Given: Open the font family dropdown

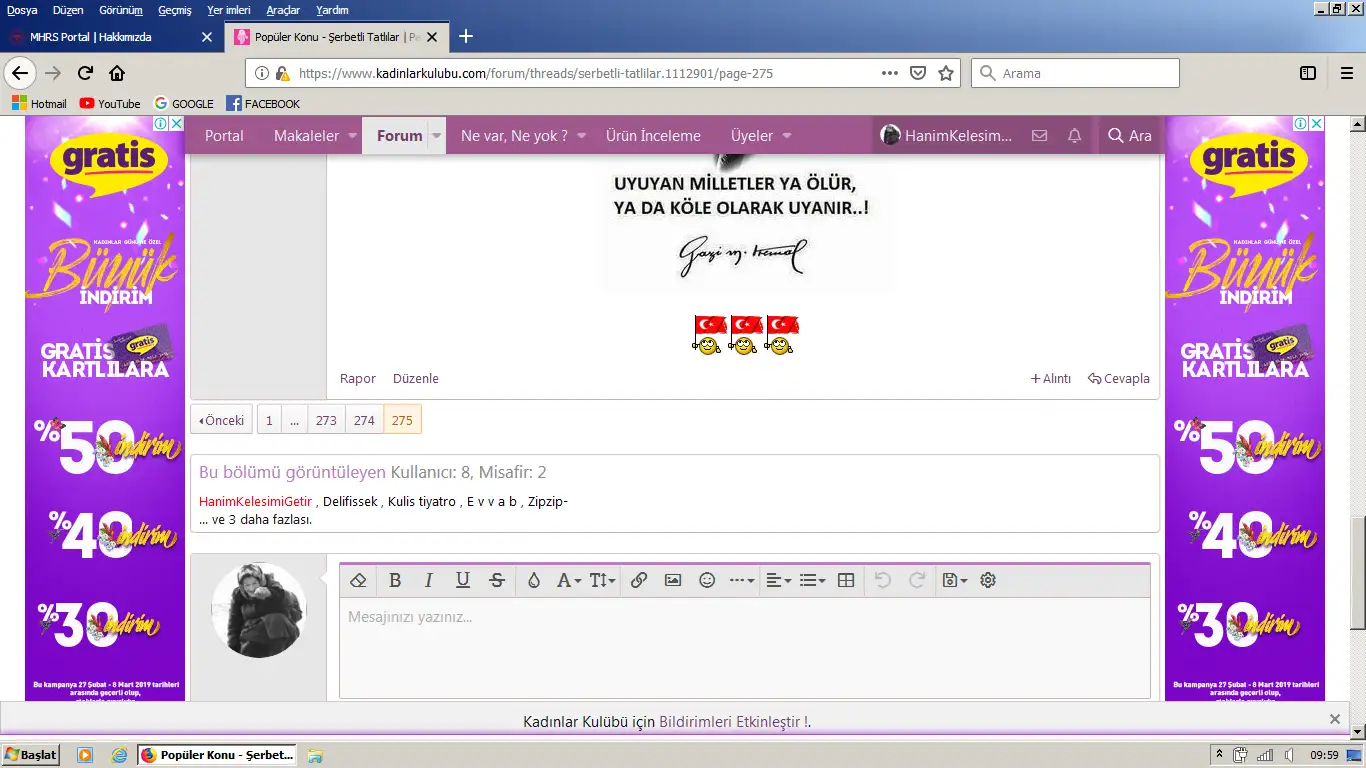Looking at the screenshot, I should [568, 580].
